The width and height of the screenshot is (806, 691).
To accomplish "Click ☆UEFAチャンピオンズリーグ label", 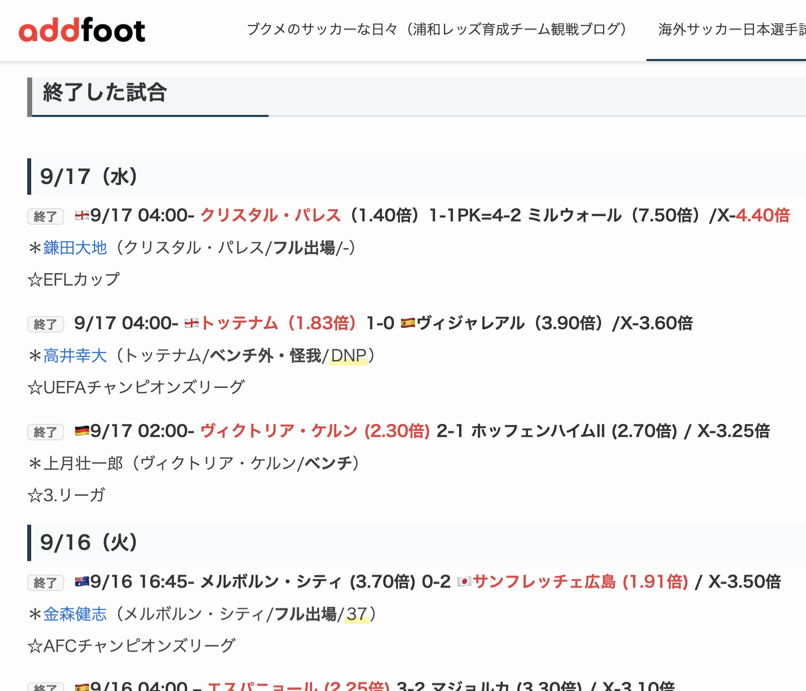I will [136, 387].
